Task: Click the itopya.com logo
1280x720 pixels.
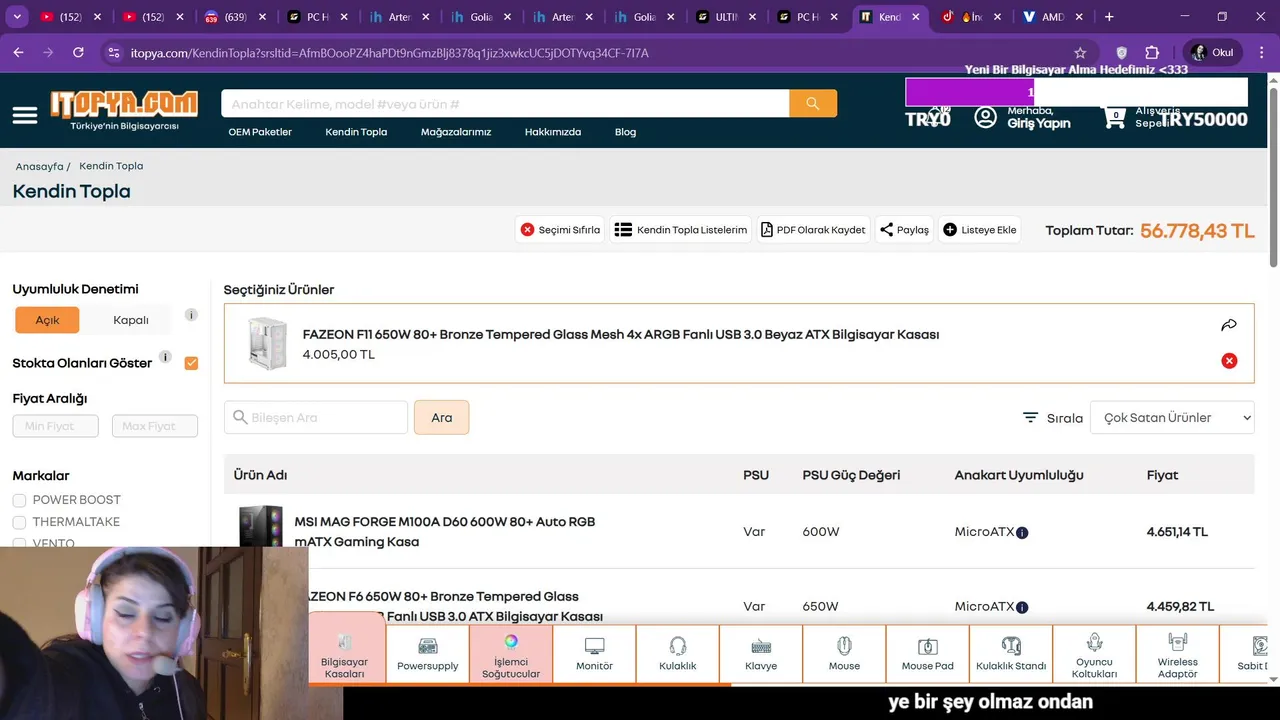Action: point(124,110)
